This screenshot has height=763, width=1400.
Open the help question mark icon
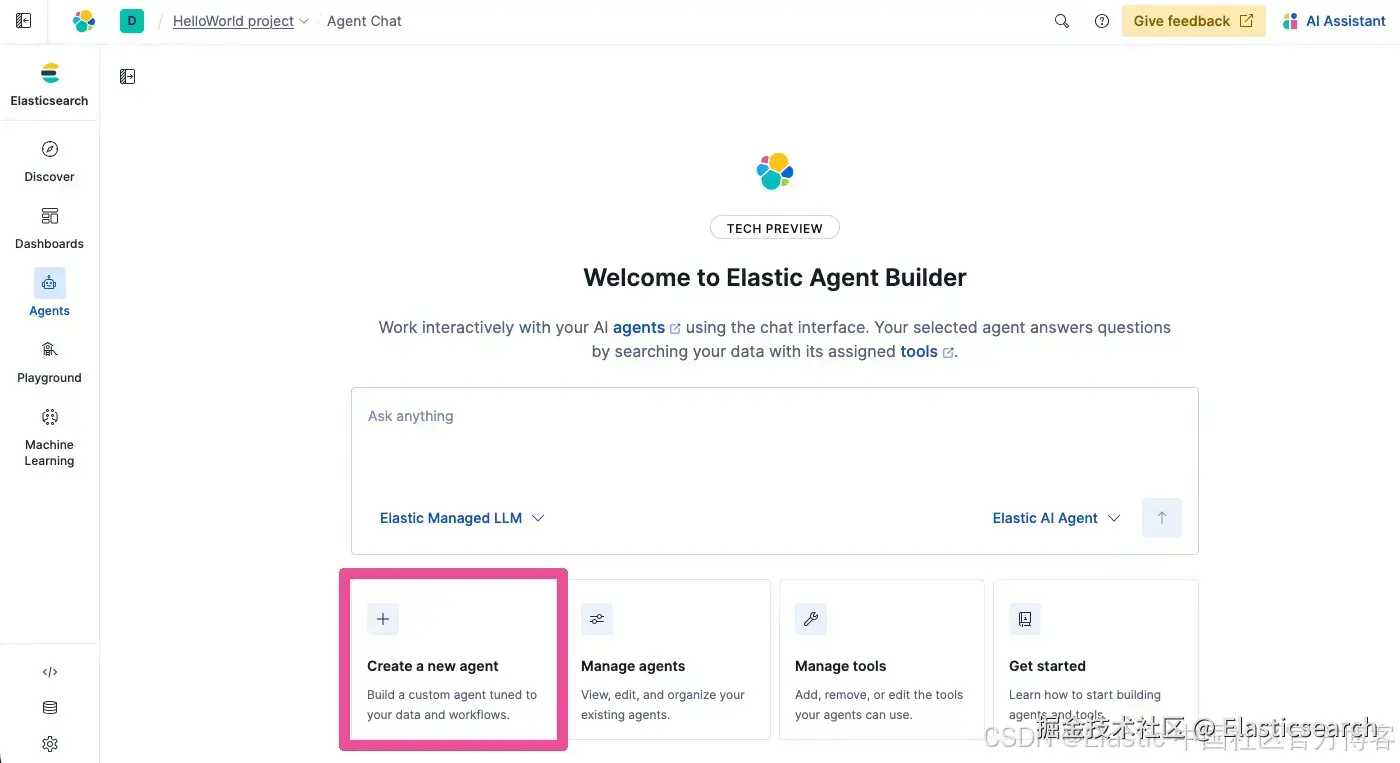pos(1102,21)
